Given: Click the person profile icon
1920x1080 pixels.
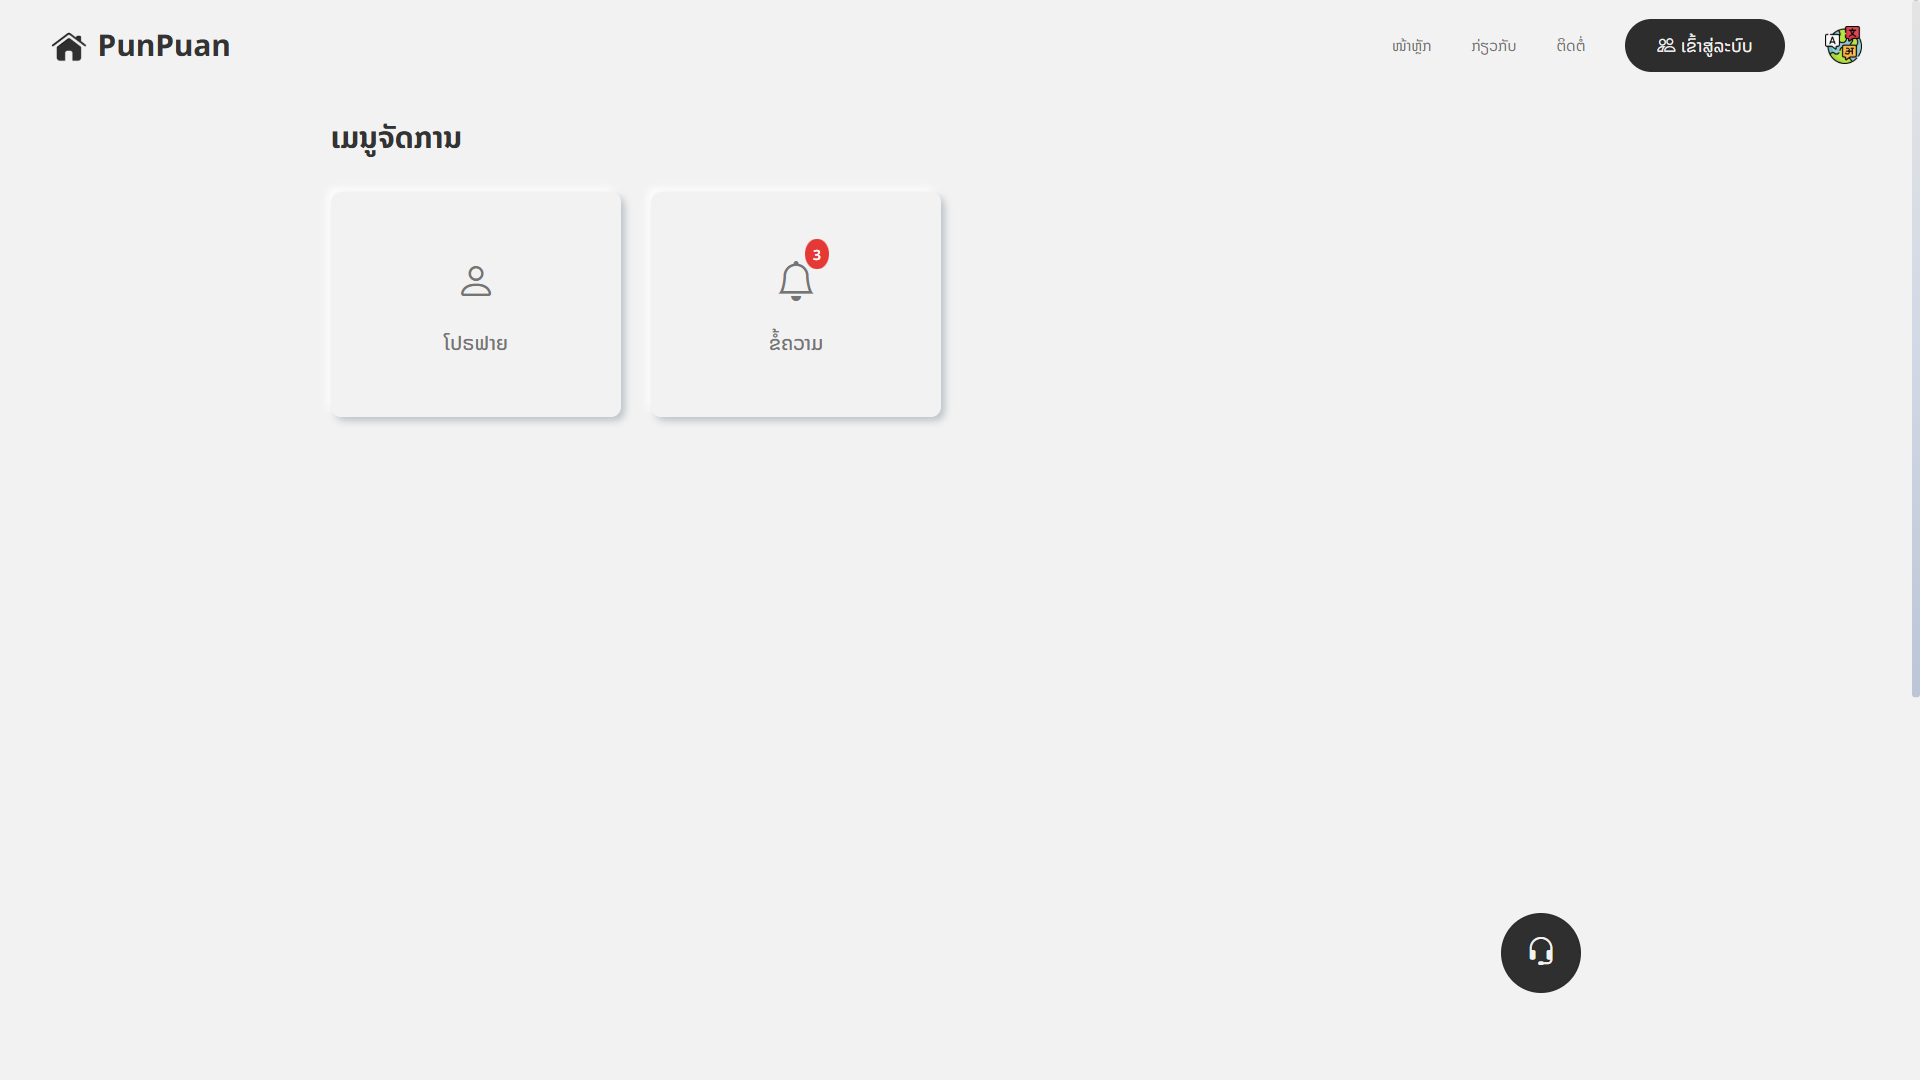Looking at the screenshot, I should (x=476, y=281).
